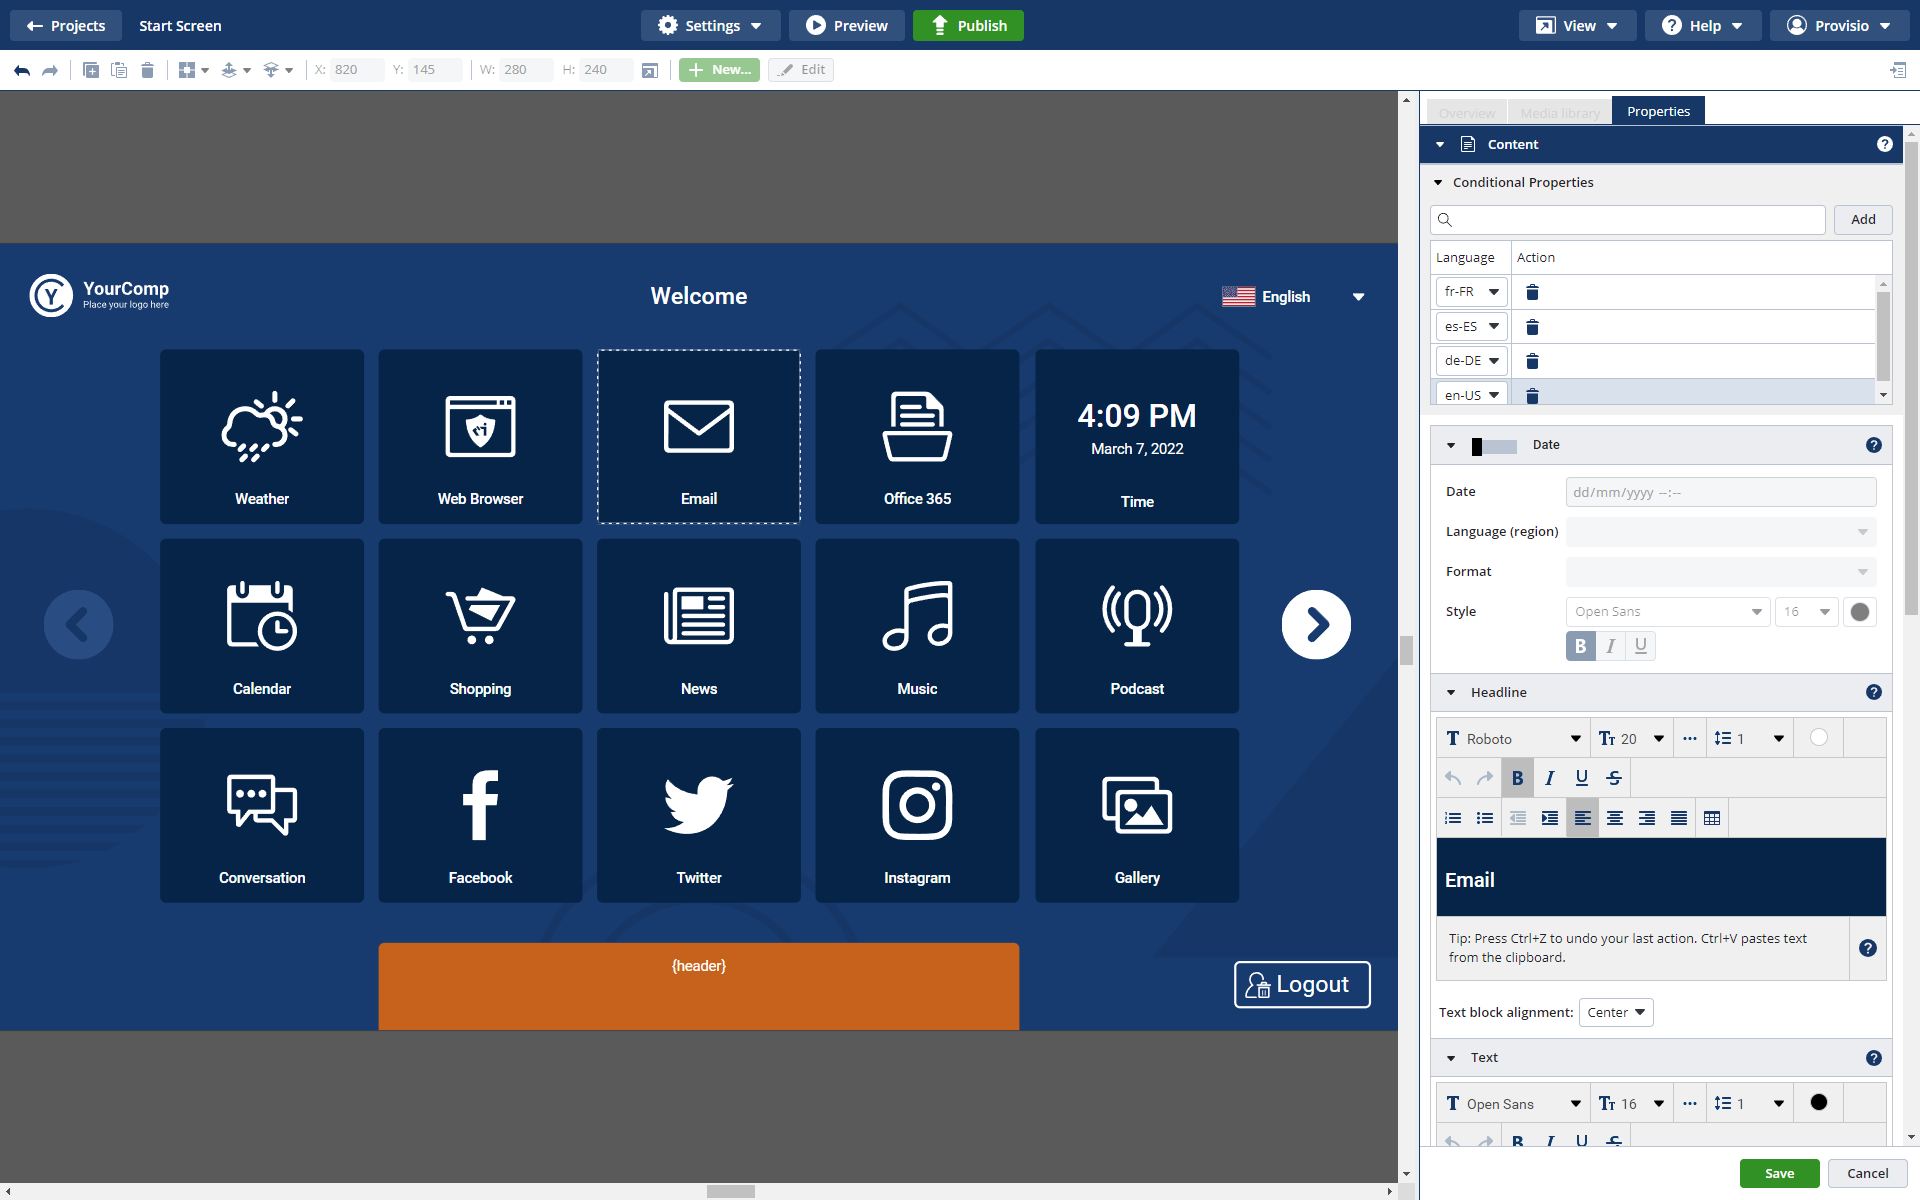Open the Text block alignment Center dropdown
Screen dimensions: 1920x1200
point(1615,1012)
